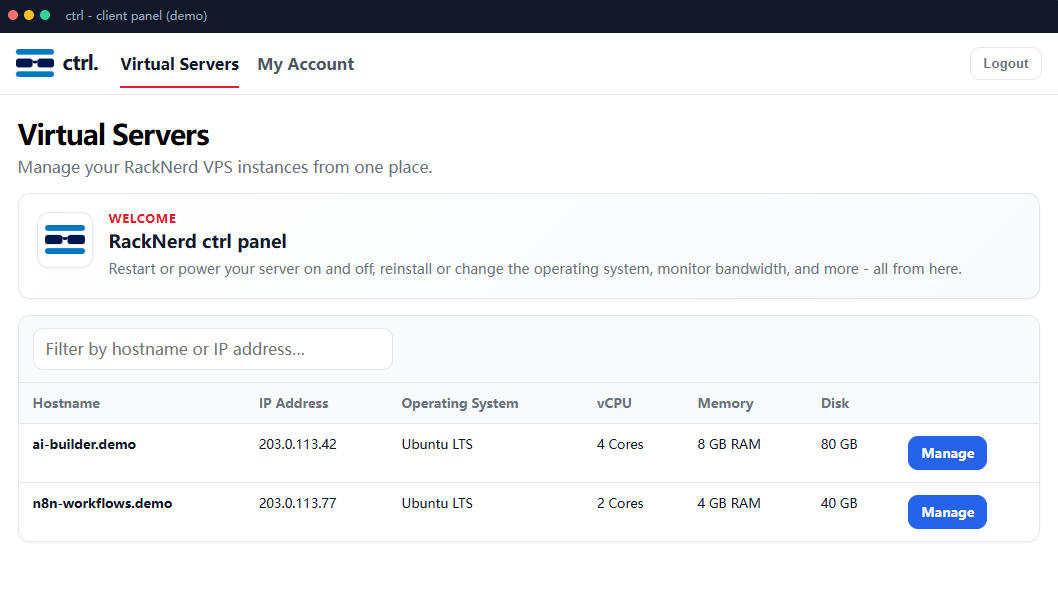The image size is (1058, 607).
Task: Click the 'Manage your RackNerd VPS instances' subtitle
Action: tap(225, 167)
